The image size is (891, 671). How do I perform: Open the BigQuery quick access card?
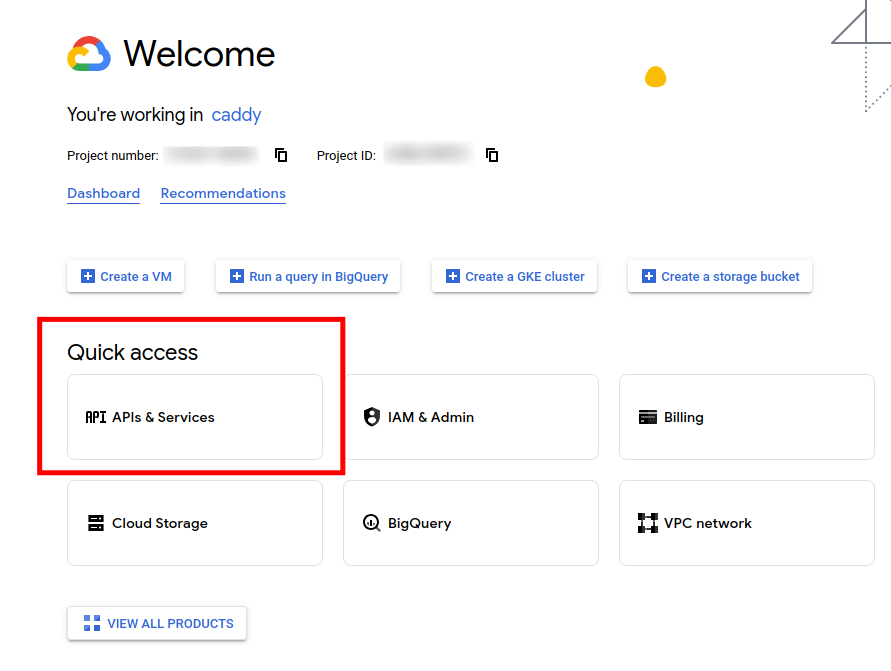[471, 523]
